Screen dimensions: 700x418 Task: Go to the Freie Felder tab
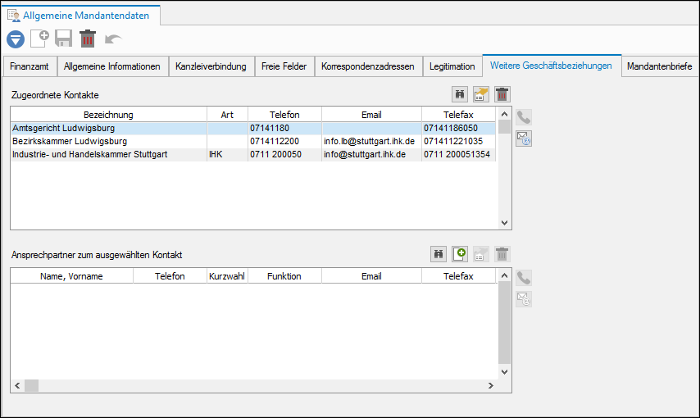(284, 67)
